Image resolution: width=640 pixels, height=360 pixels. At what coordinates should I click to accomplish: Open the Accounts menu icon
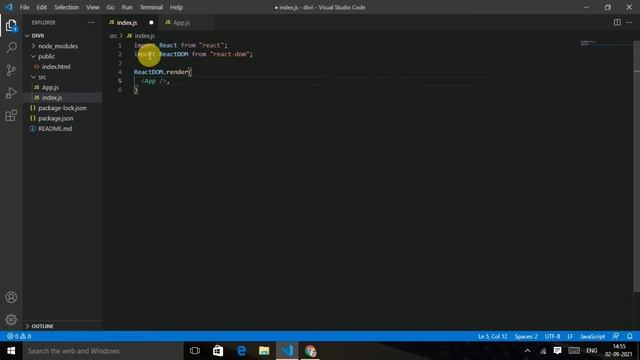click(x=11, y=297)
